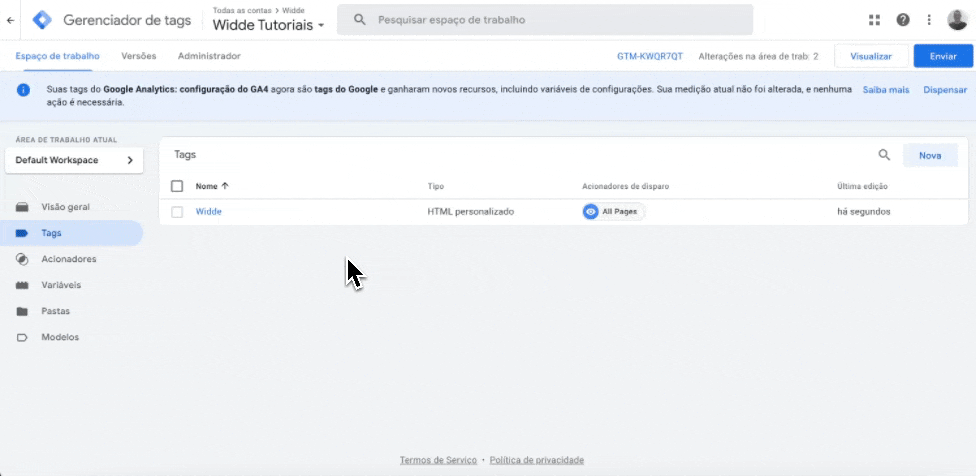Click the search magnifier in search bar
Image resolution: width=976 pixels, height=476 pixels.
coord(359,20)
